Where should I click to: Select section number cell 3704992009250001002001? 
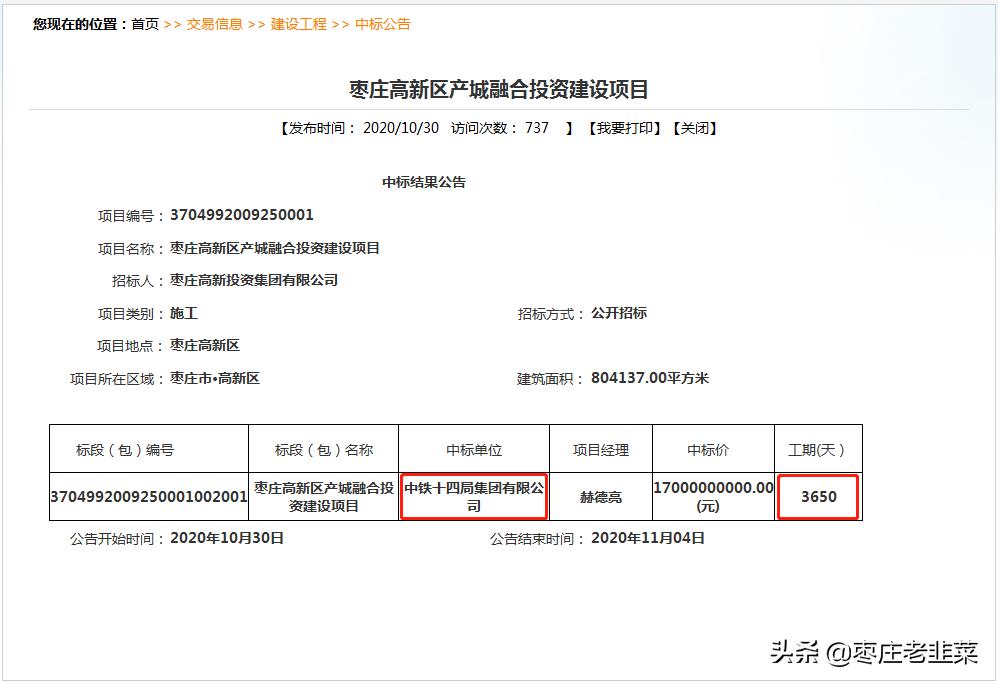[x=149, y=497]
